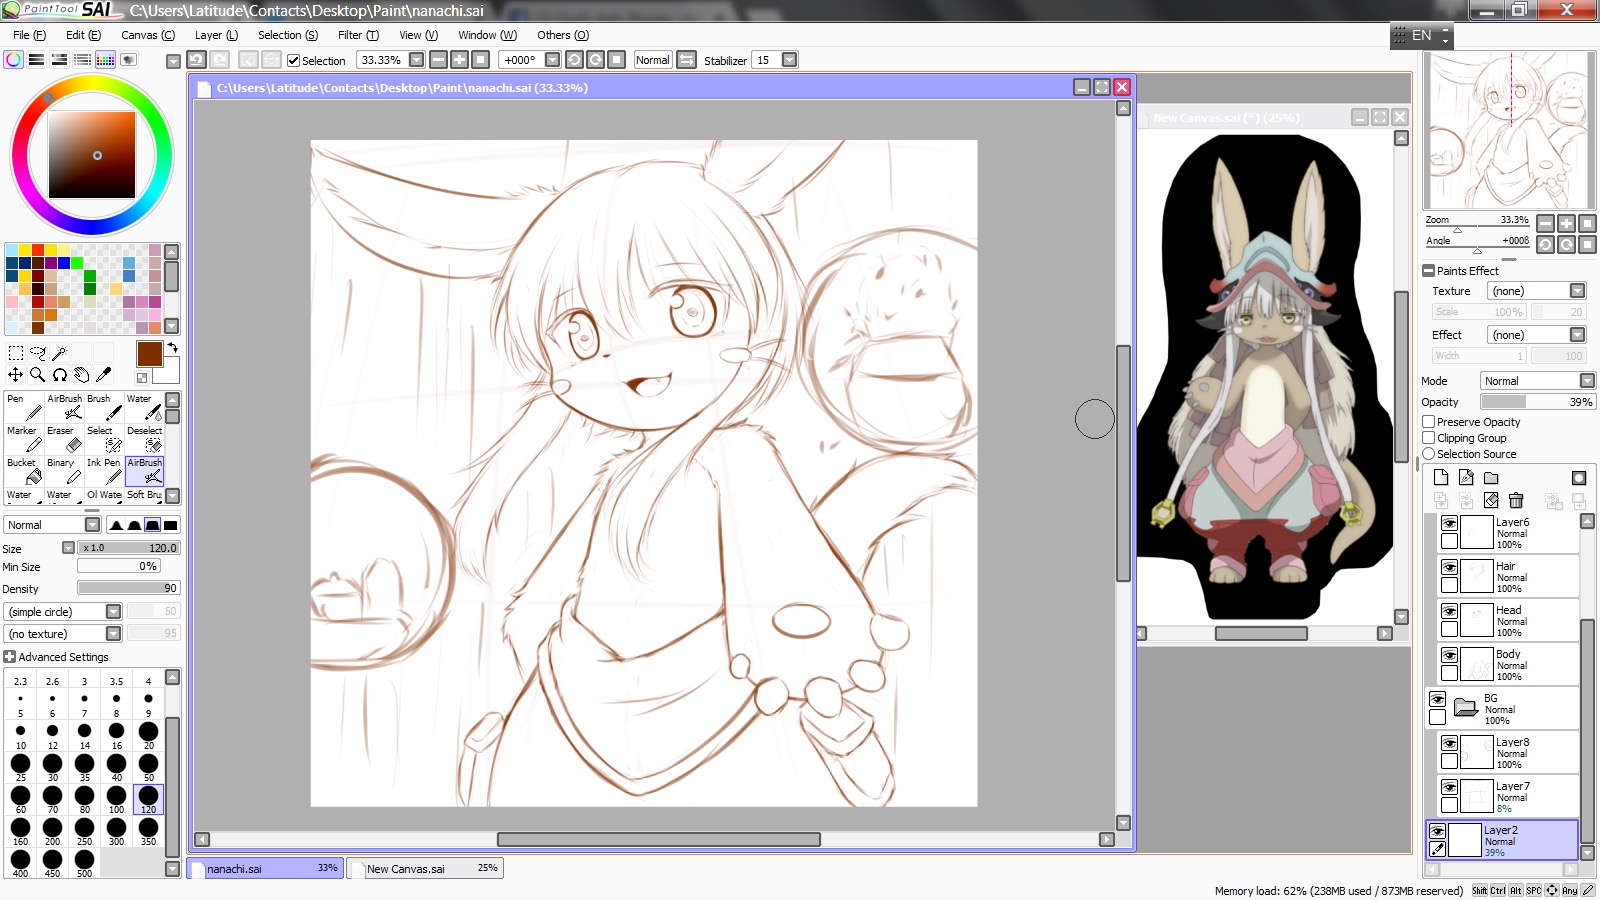Choose the Binary pen tool

tap(64, 471)
